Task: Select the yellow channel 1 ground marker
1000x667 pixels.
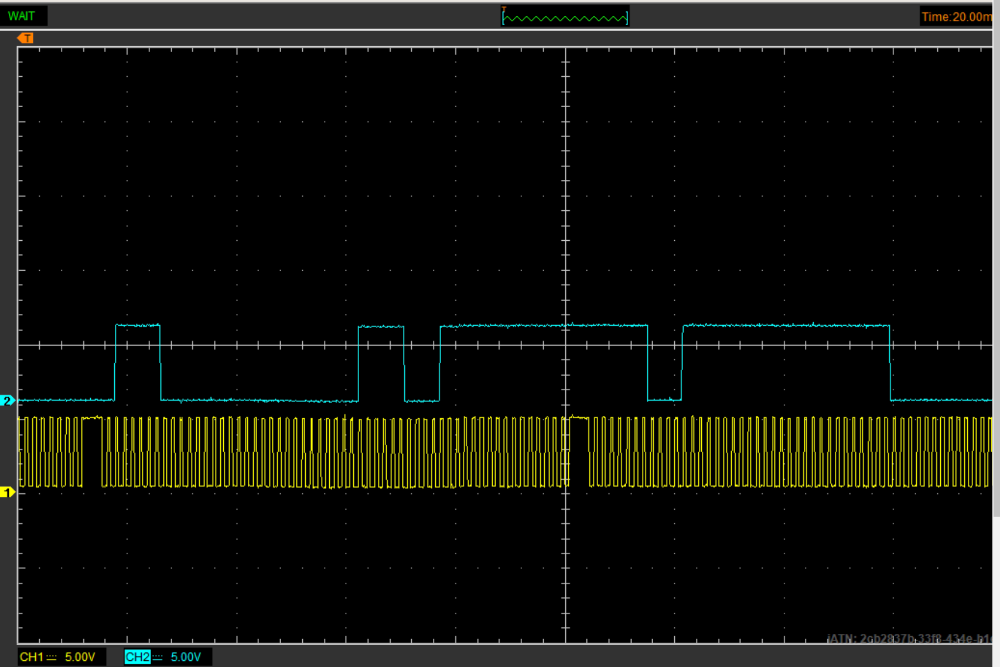Action: 8,492
